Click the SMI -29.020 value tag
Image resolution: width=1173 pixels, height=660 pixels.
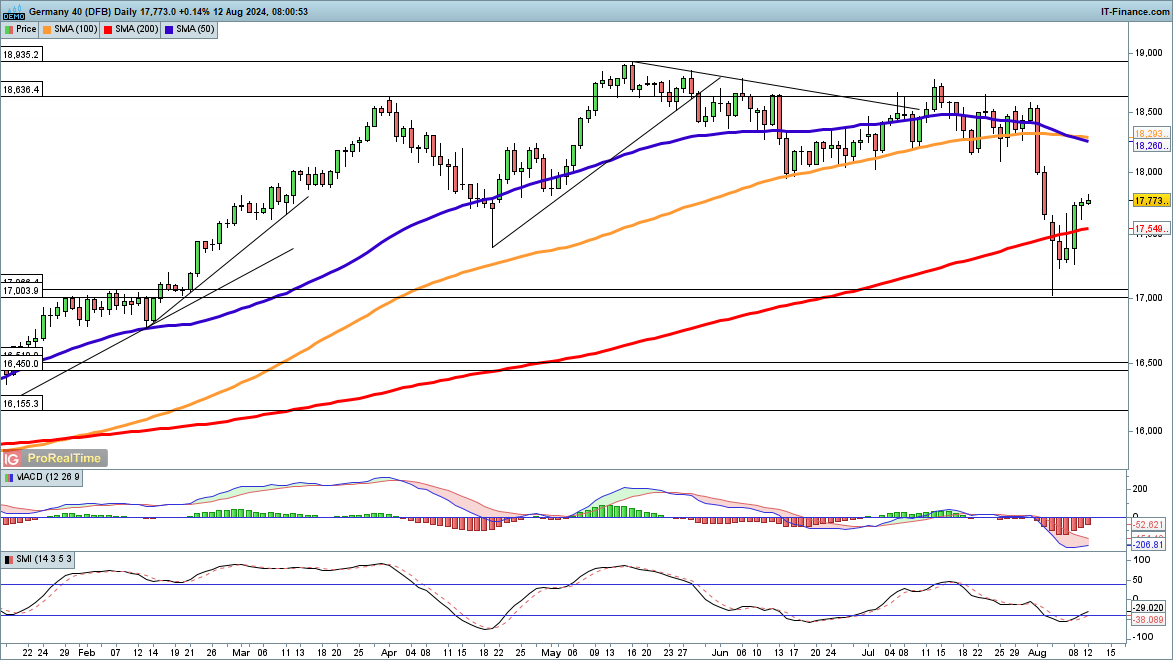tap(1151, 608)
